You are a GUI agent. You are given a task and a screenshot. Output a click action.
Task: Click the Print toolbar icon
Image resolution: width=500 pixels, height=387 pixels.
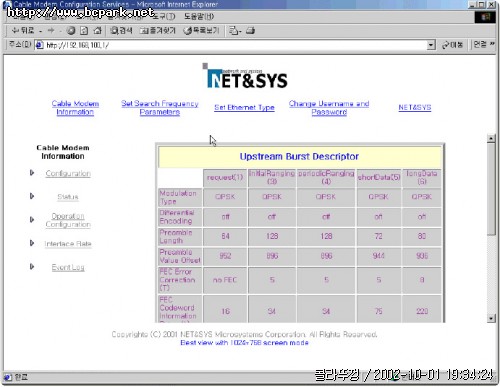(x=251, y=31)
